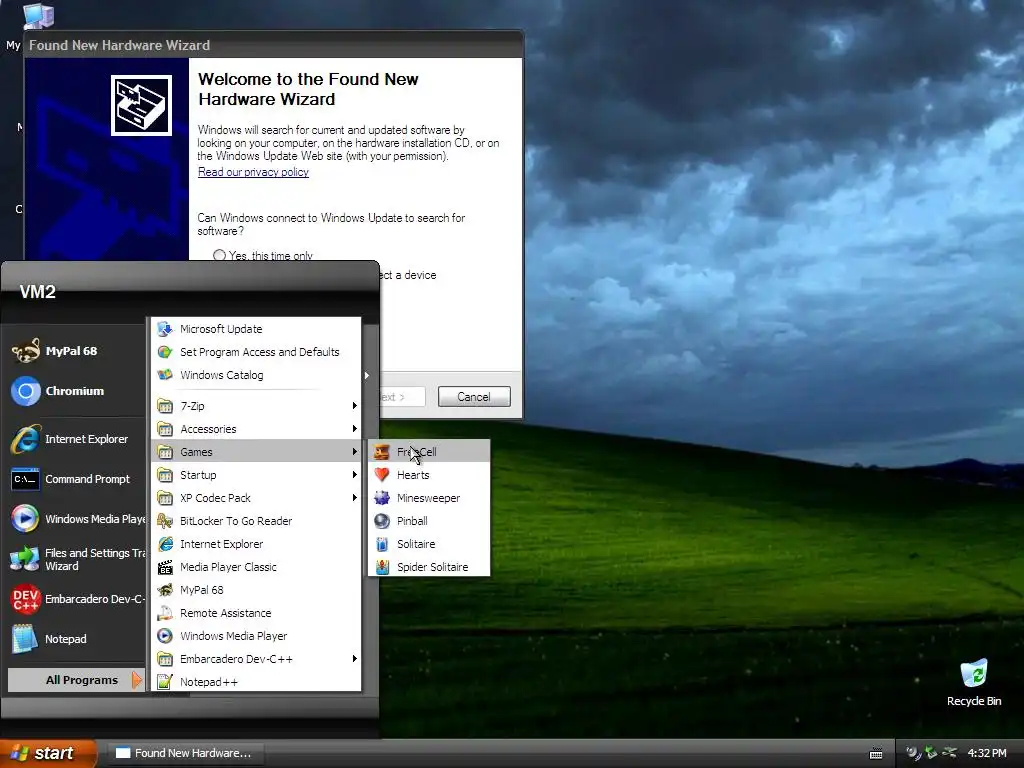The height and width of the screenshot is (768, 1024).
Task: Expand the 7-Zip submenu arrow
Action: pos(355,406)
